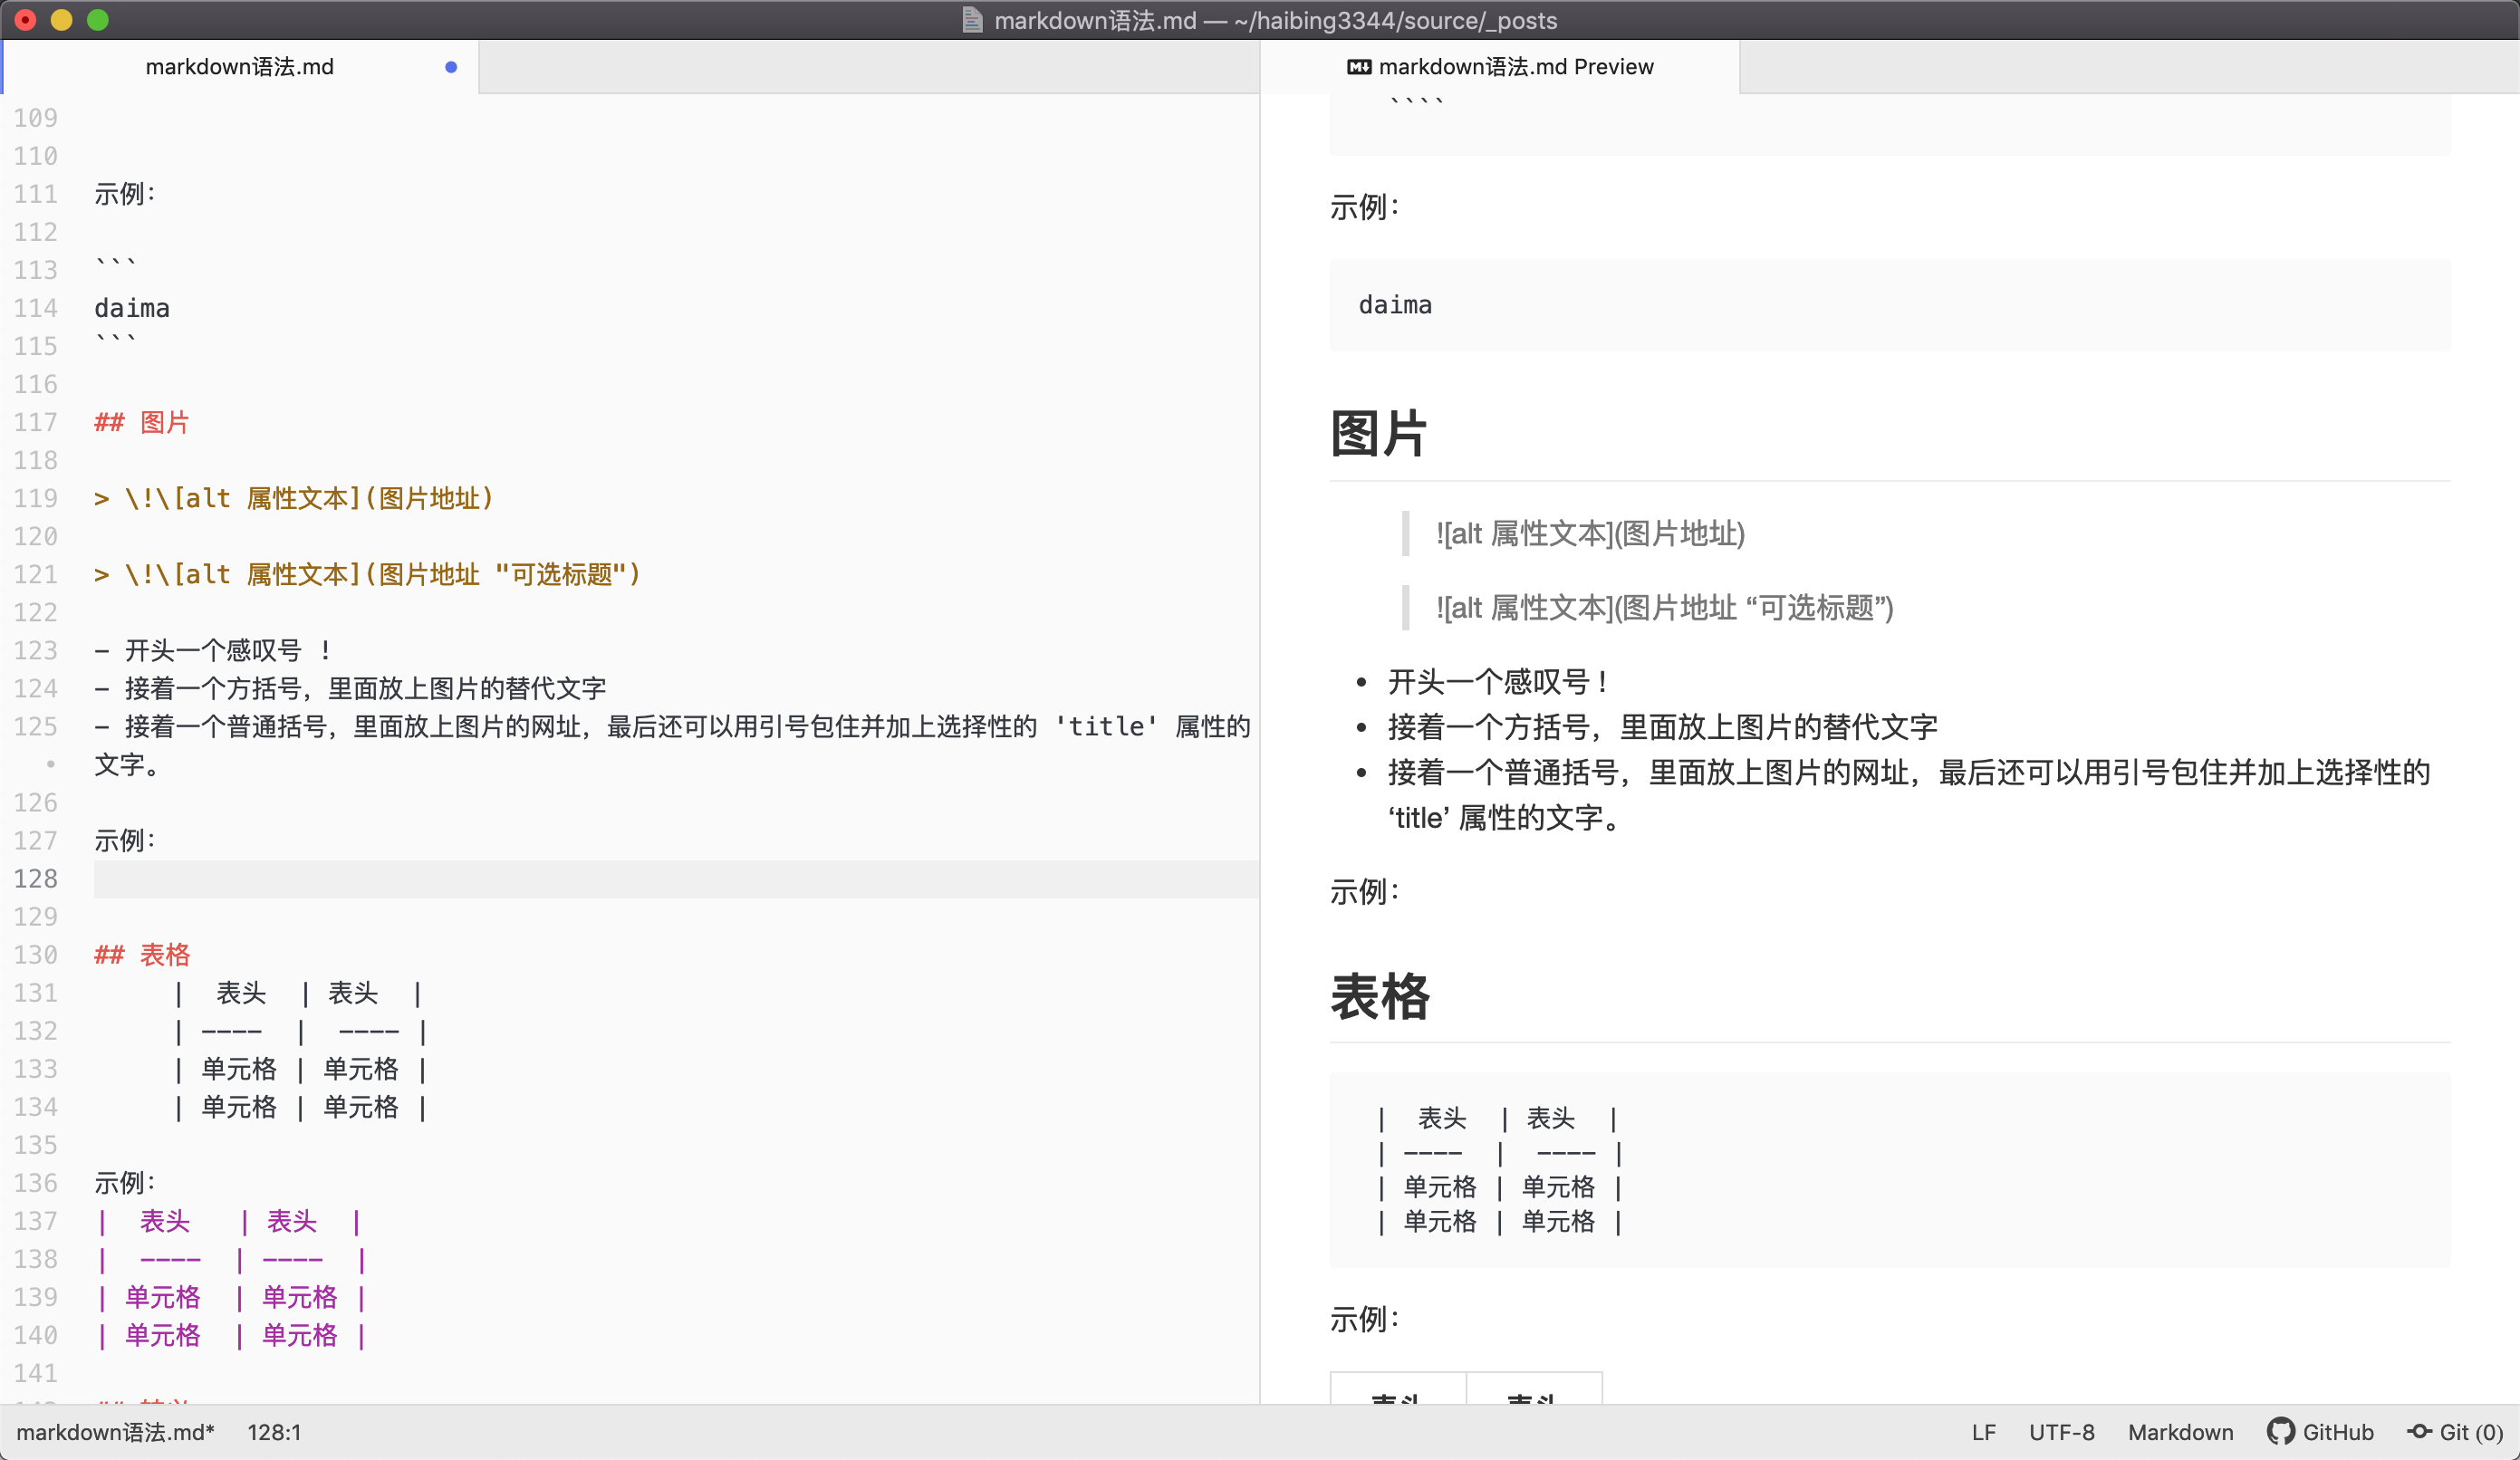The height and width of the screenshot is (1460, 2520).
Task: Click line 119 blockquote in the editor
Action: [294, 498]
